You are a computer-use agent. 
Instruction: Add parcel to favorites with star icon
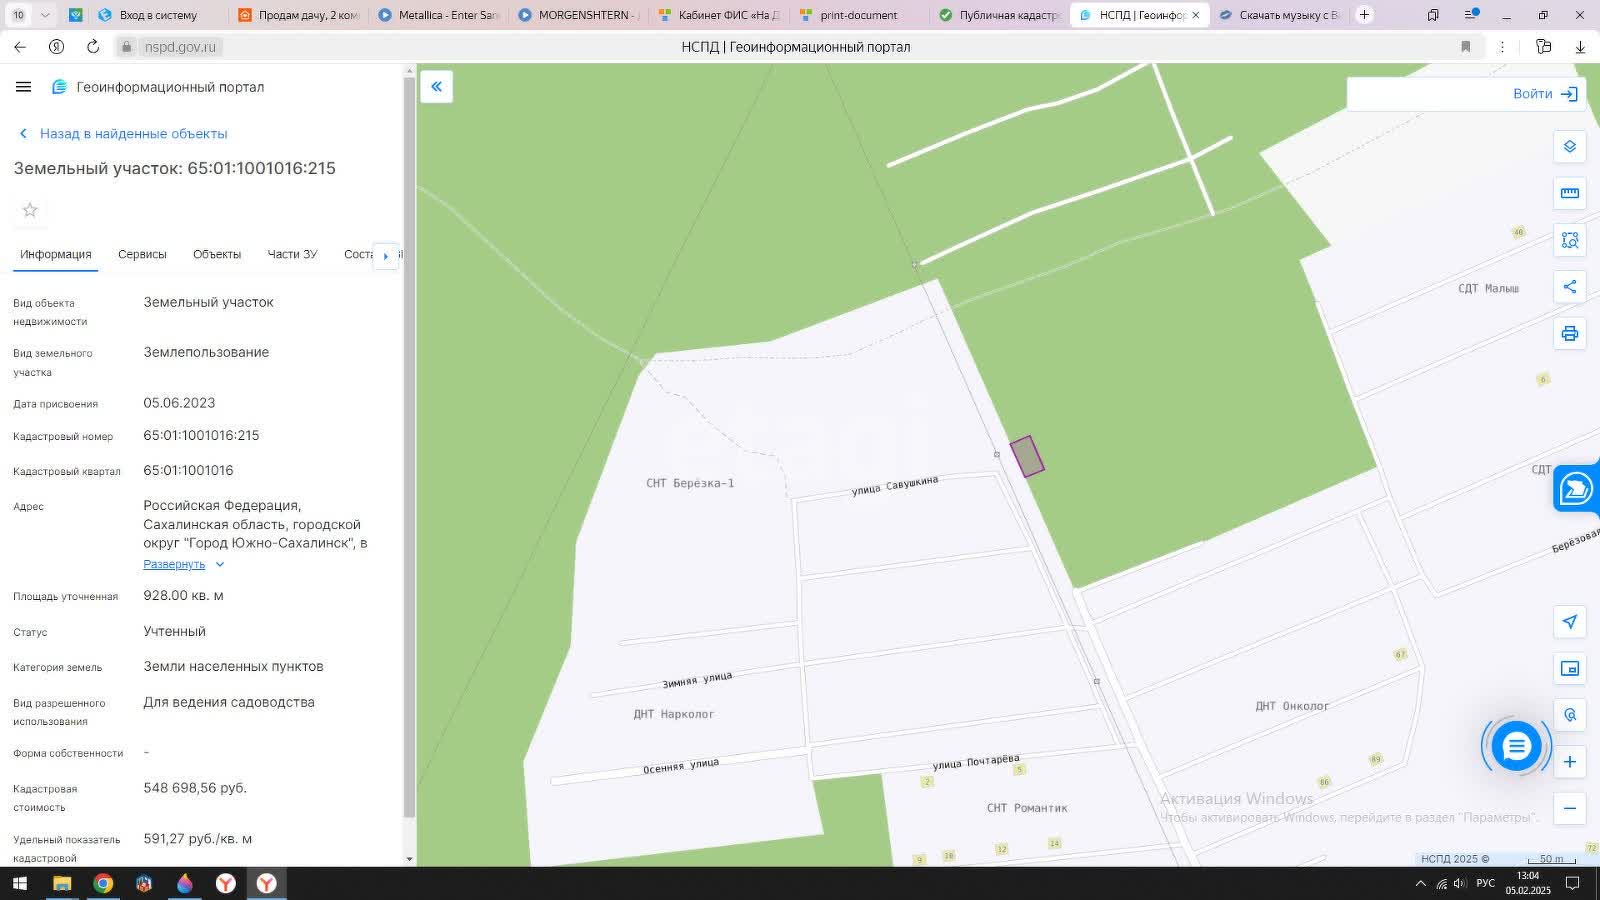(x=30, y=210)
